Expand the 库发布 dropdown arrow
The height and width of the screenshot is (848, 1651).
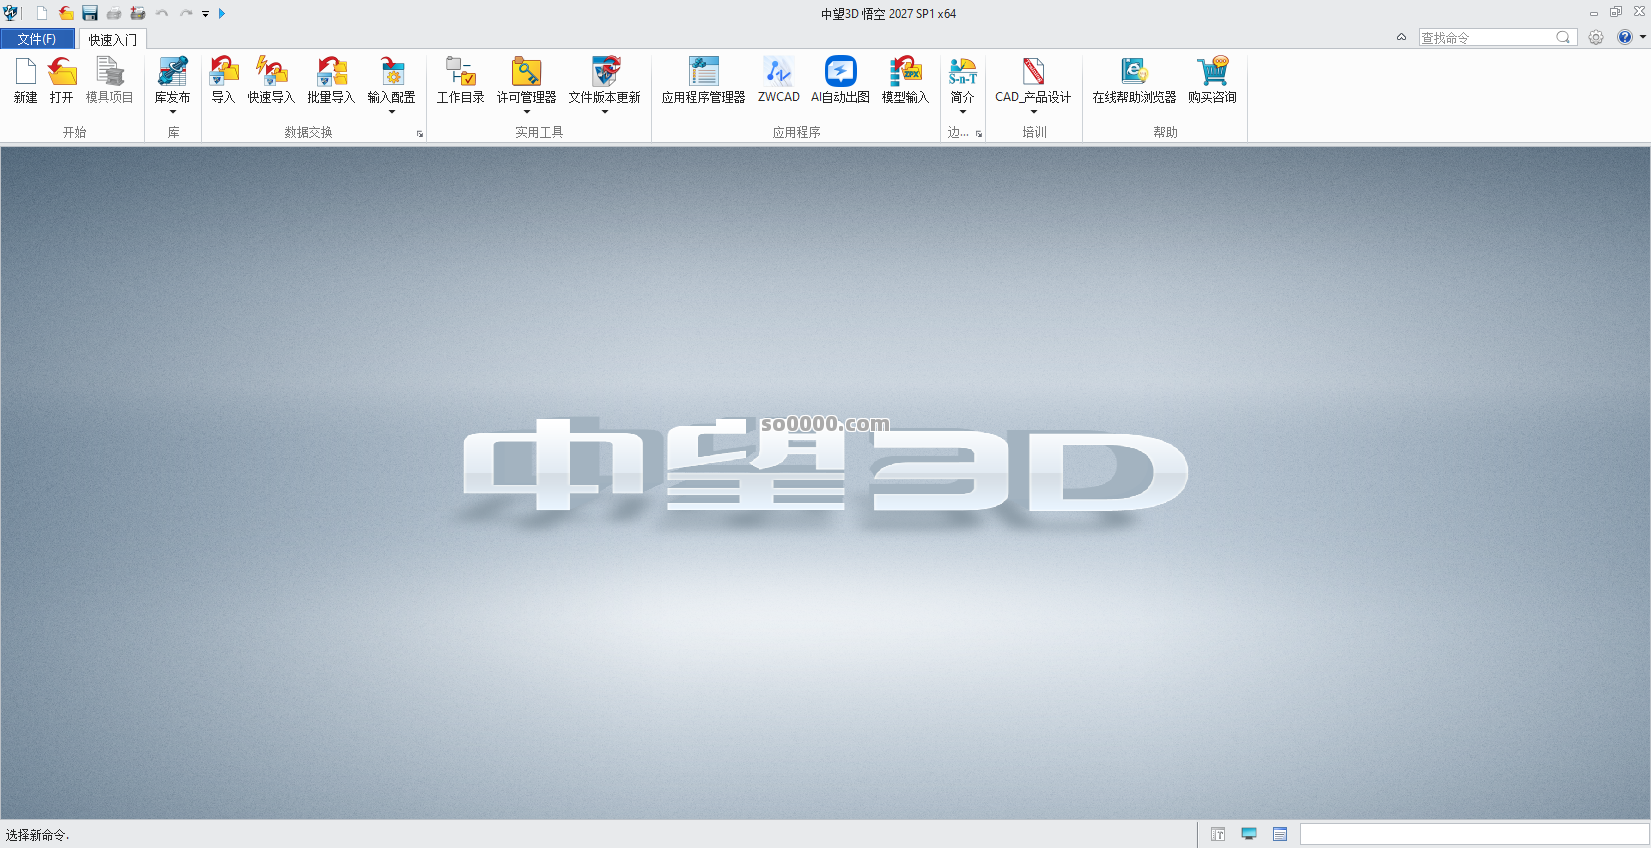pos(172,112)
